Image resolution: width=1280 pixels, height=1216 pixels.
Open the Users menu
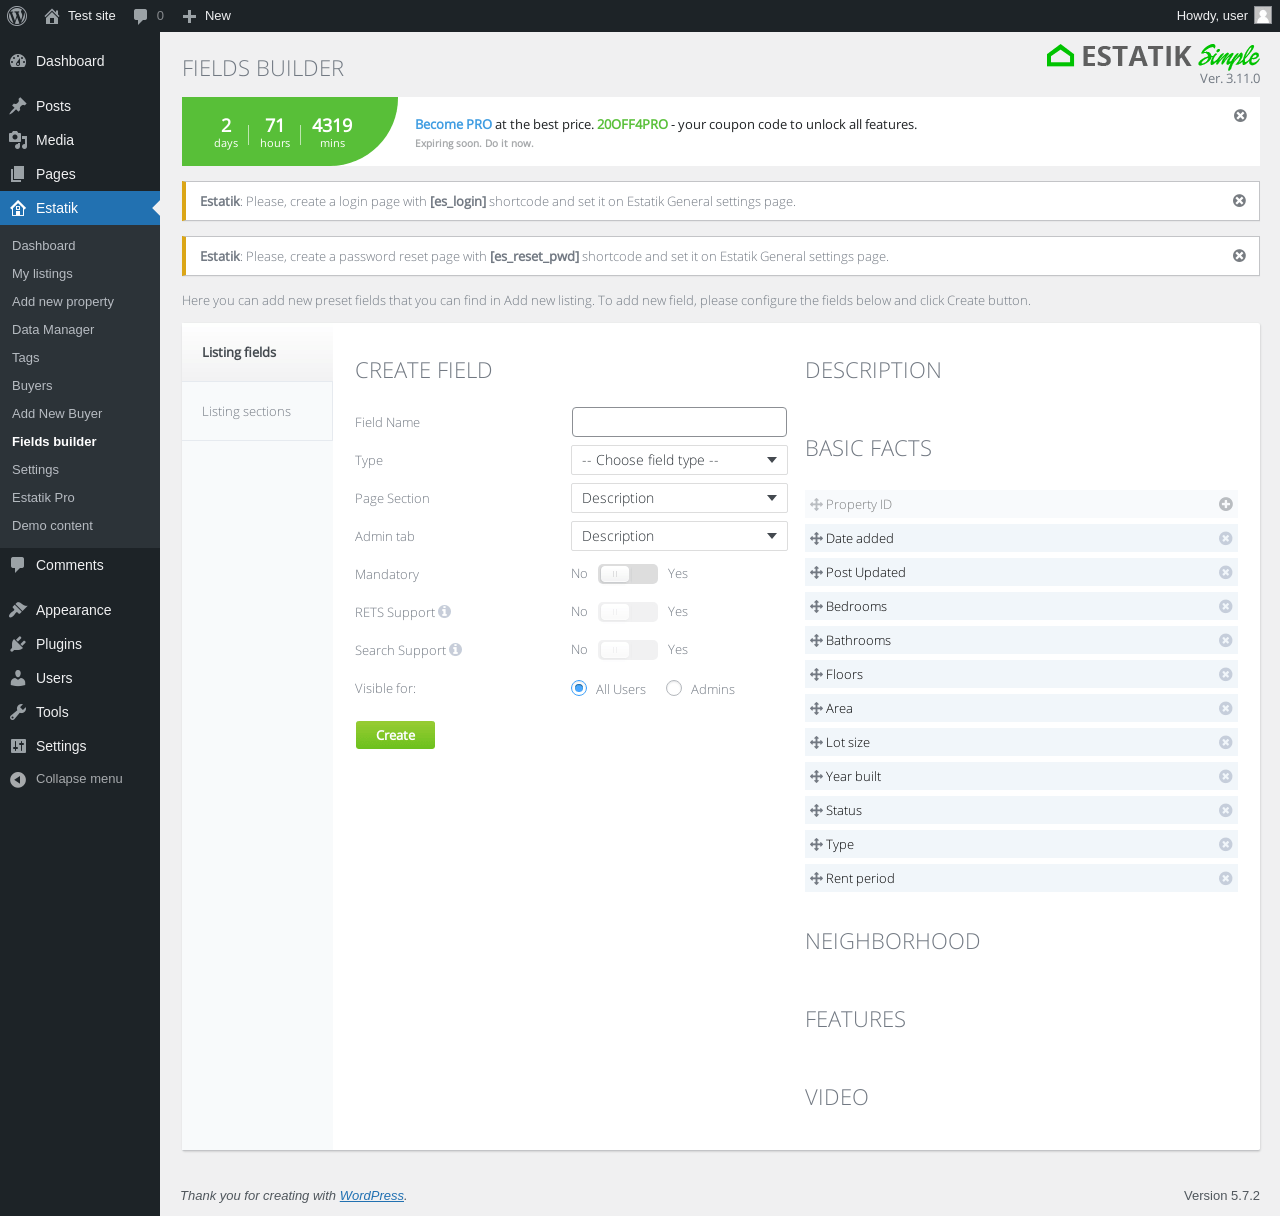pos(80,678)
